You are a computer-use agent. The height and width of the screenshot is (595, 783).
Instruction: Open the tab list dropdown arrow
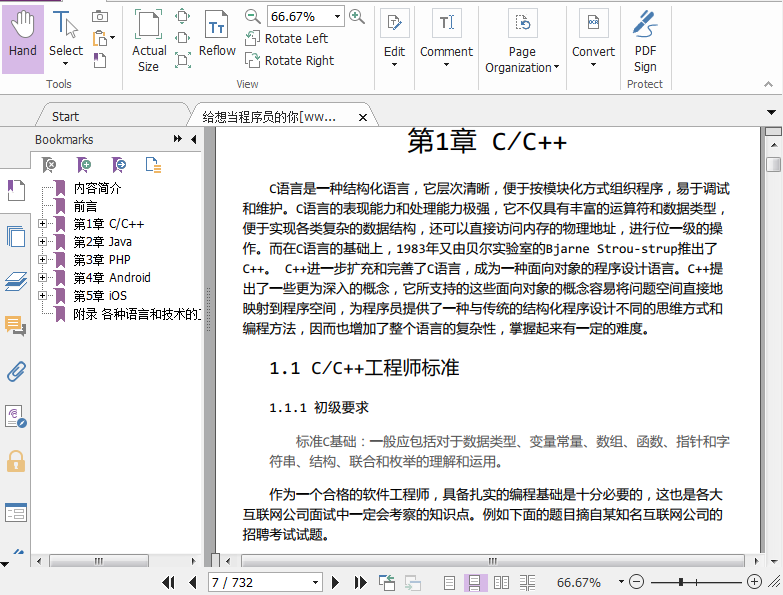(x=771, y=113)
